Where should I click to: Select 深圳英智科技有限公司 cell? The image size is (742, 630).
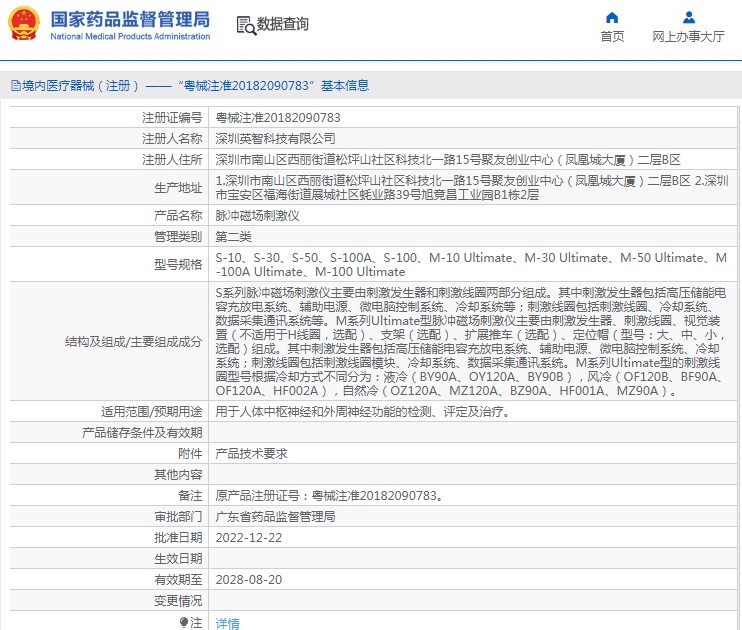[x=275, y=139]
